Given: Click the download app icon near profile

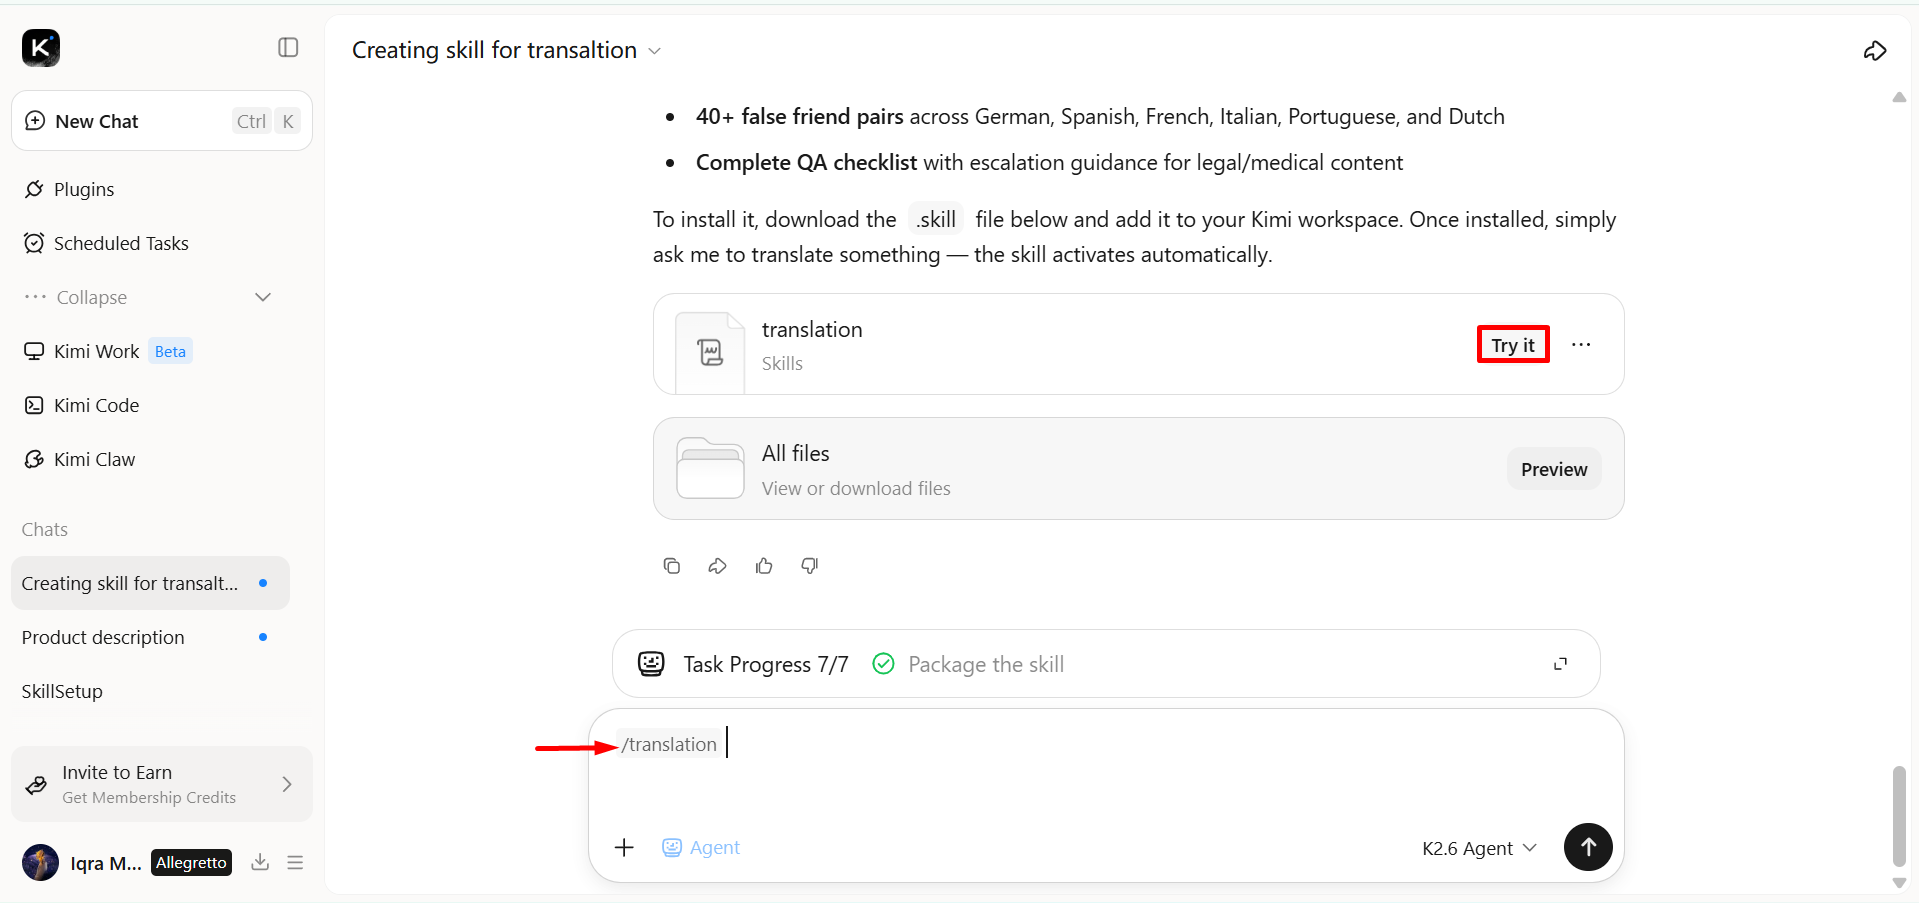Looking at the screenshot, I should click(260, 862).
